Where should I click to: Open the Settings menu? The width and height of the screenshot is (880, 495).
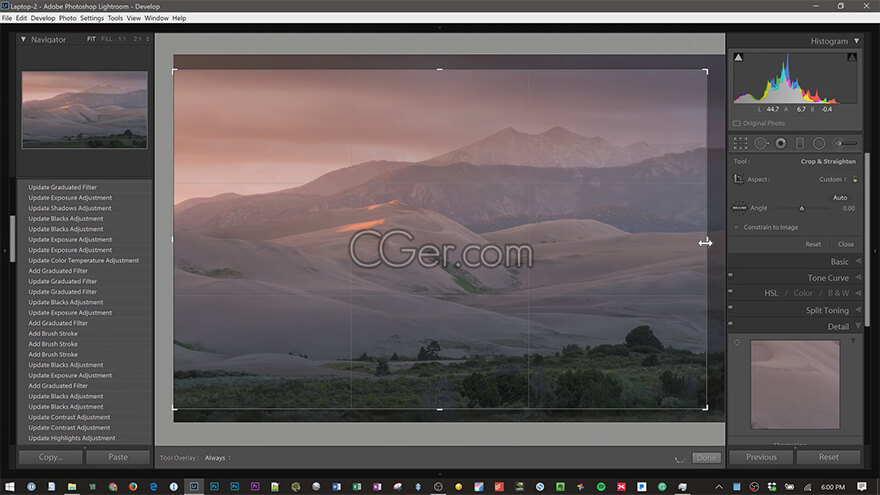pos(92,18)
